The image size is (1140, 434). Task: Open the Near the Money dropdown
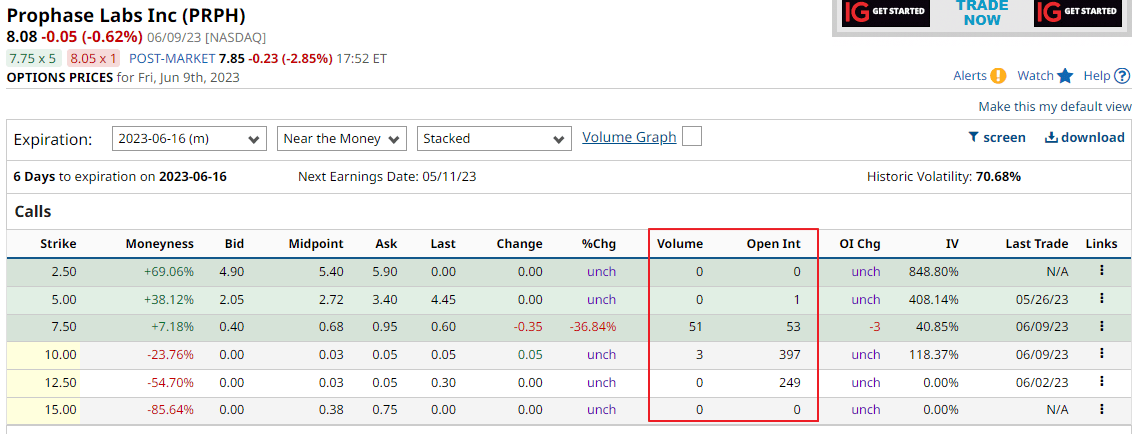(342, 139)
